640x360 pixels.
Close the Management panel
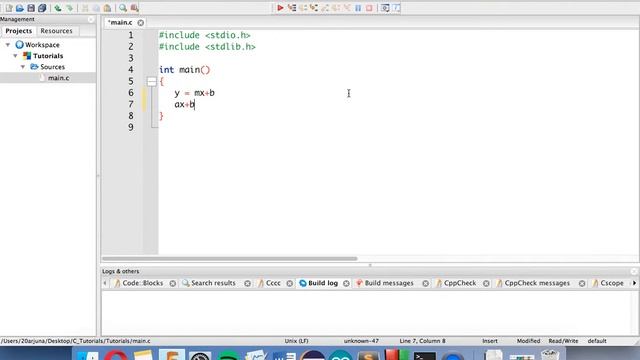pyautogui.click(x=91, y=19)
